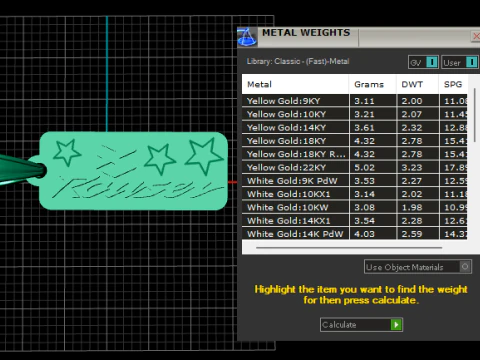This screenshot has height=360, width=480.
Task: Click the vertical scrollbar of metals table
Action: click(x=475, y=115)
